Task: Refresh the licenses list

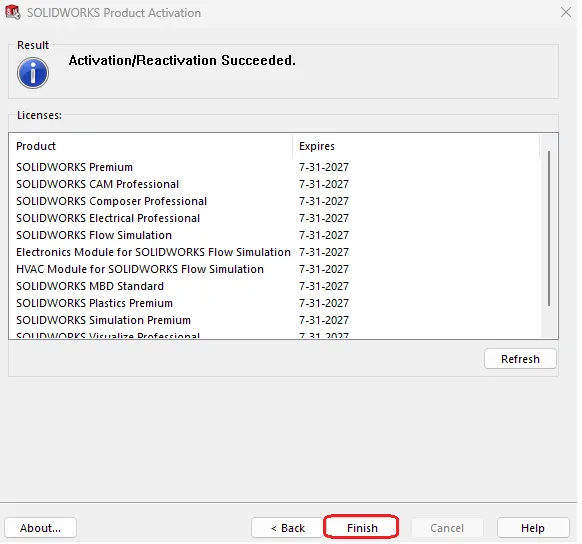Action: tap(520, 359)
